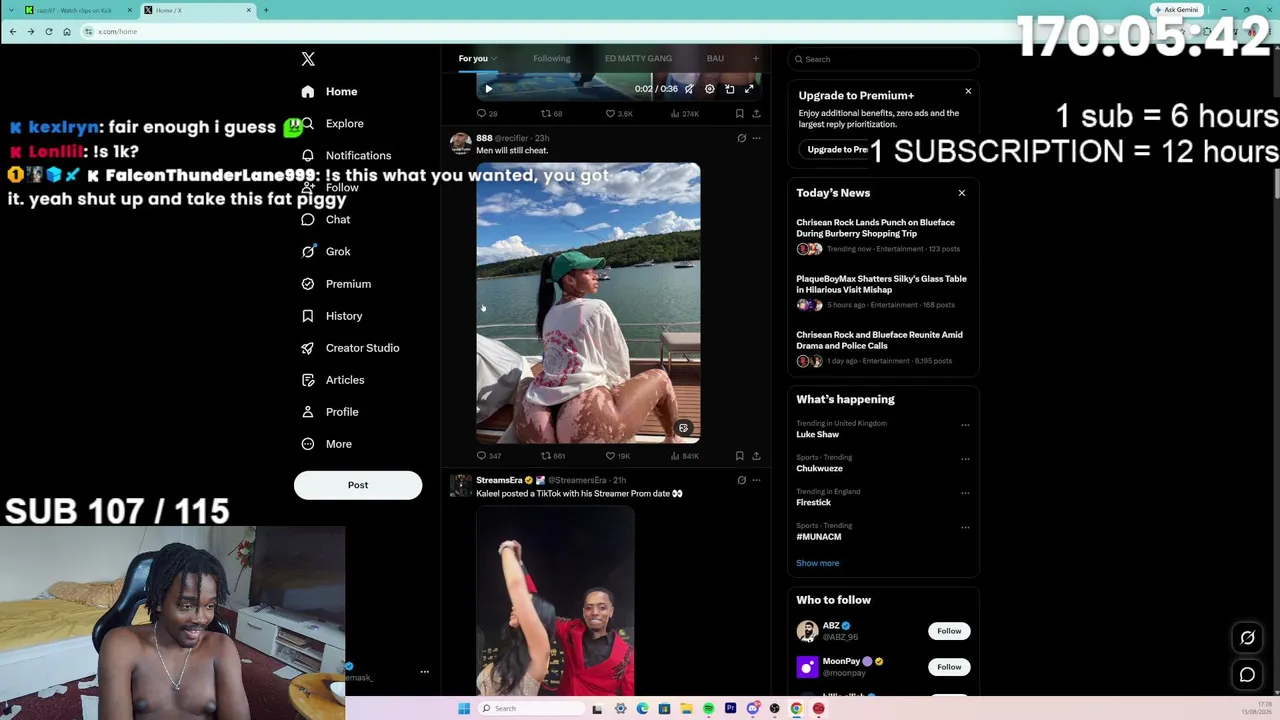
Task: Play the video in the top post
Action: [488, 89]
